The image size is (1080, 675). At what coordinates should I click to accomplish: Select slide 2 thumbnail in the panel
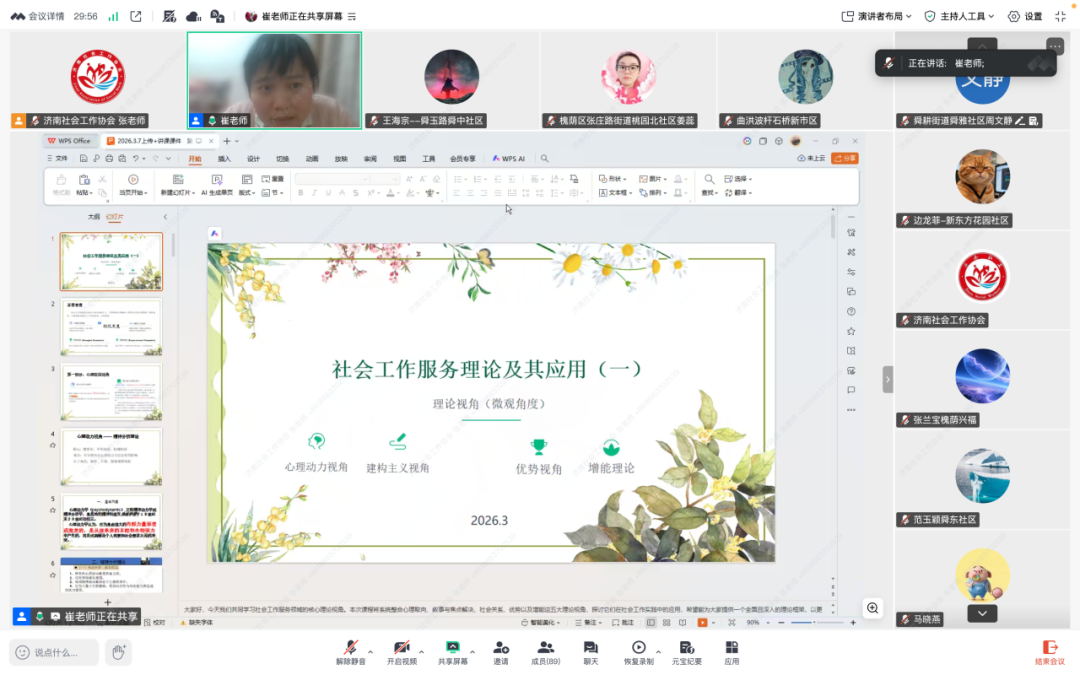(x=111, y=327)
